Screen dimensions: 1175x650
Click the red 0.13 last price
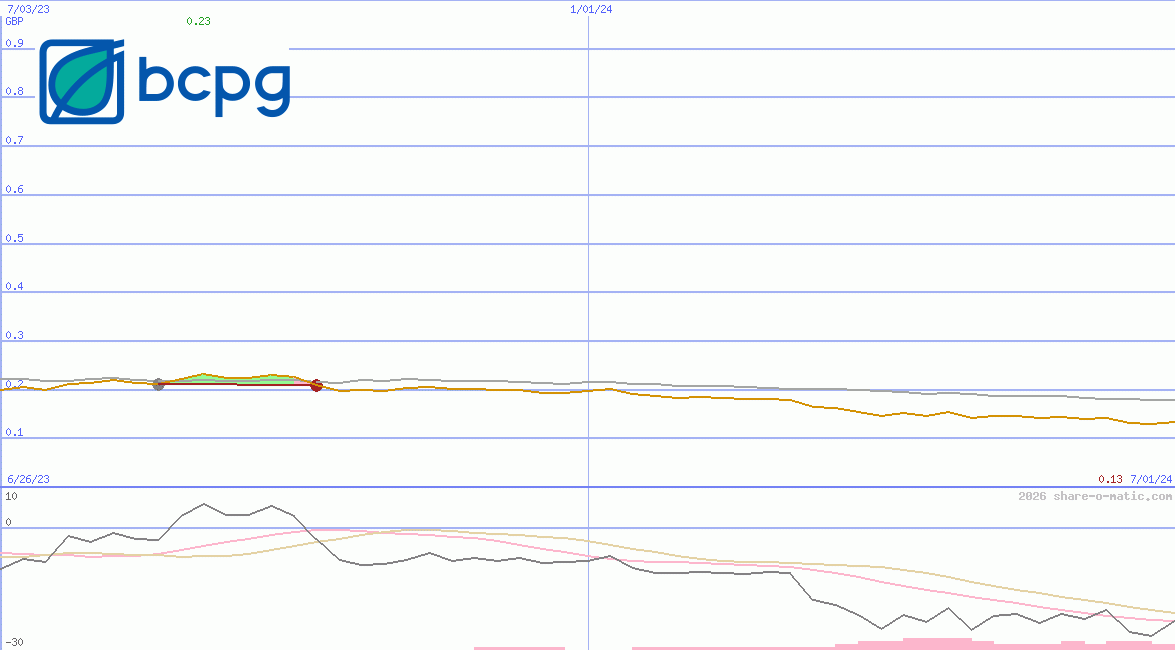[x=1111, y=479]
